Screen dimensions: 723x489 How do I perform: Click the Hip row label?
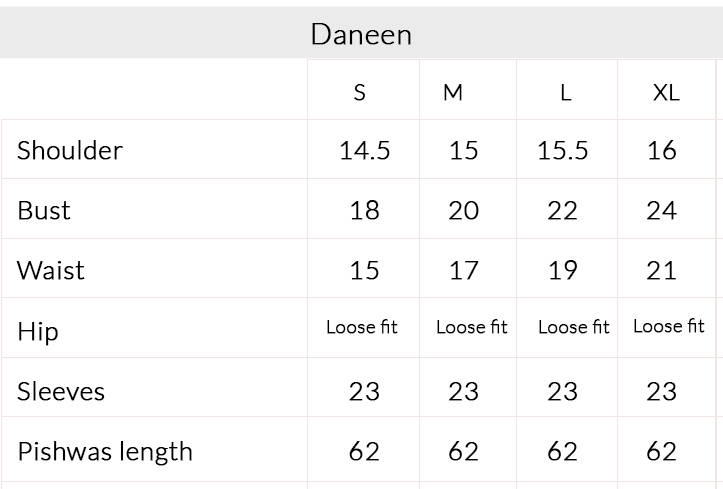[38, 331]
